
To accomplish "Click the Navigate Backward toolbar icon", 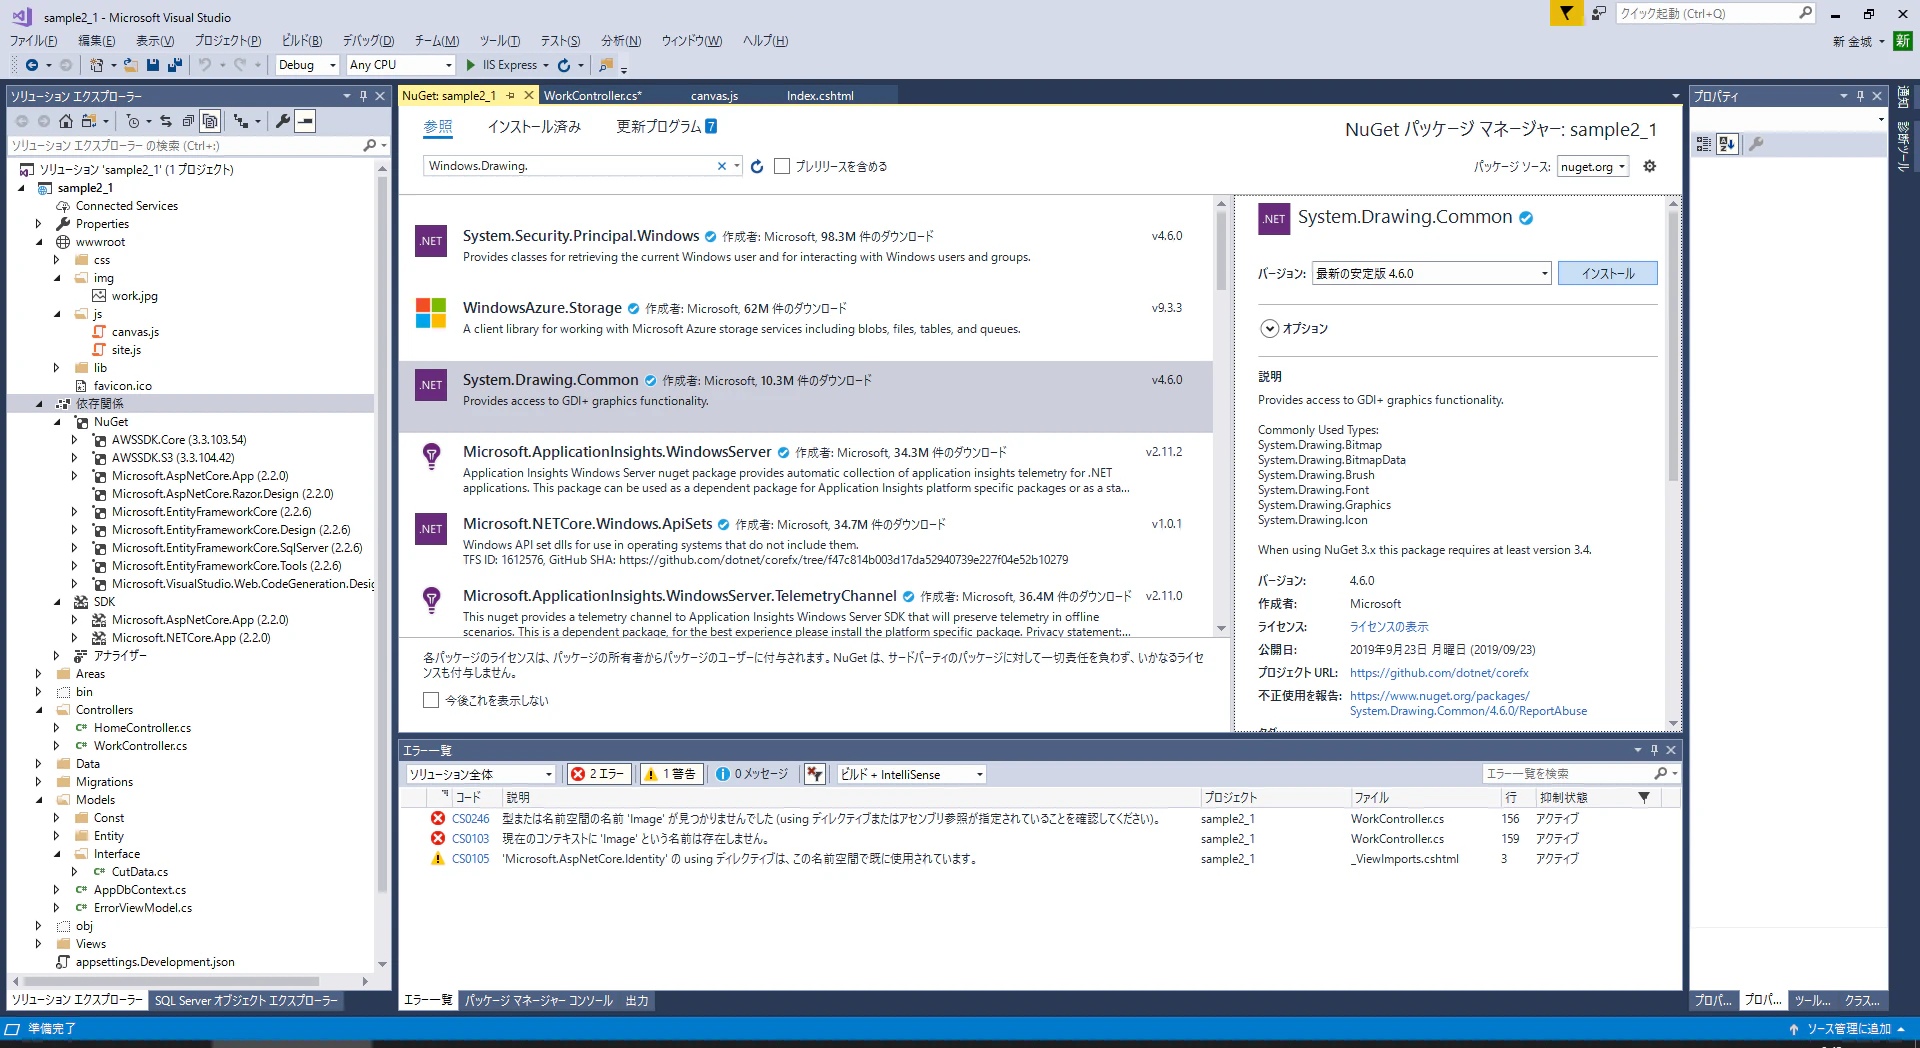I will click(x=32, y=65).
